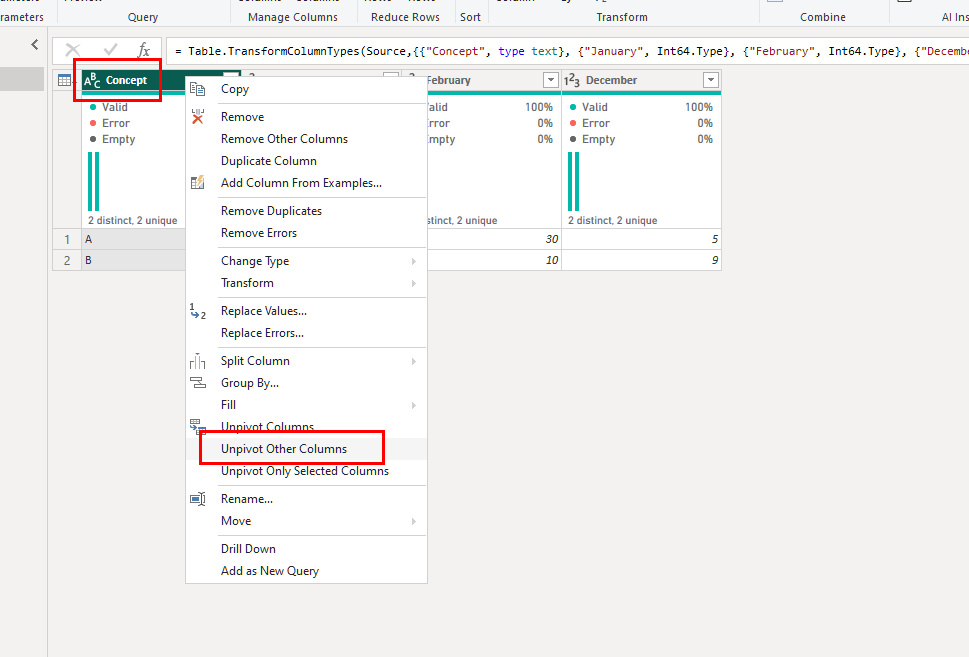969x657 pixels.
Task: Choose Duplicate Column
Action: tap(269, 161)
